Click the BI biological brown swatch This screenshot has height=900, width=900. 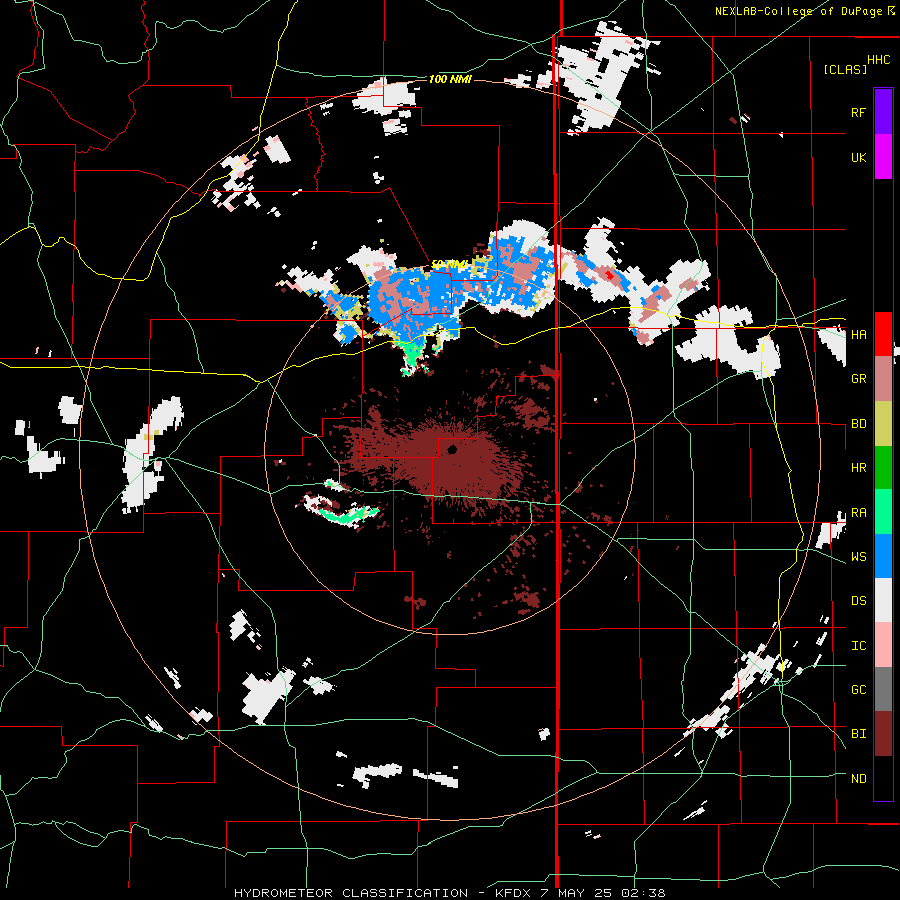(883, 734)
